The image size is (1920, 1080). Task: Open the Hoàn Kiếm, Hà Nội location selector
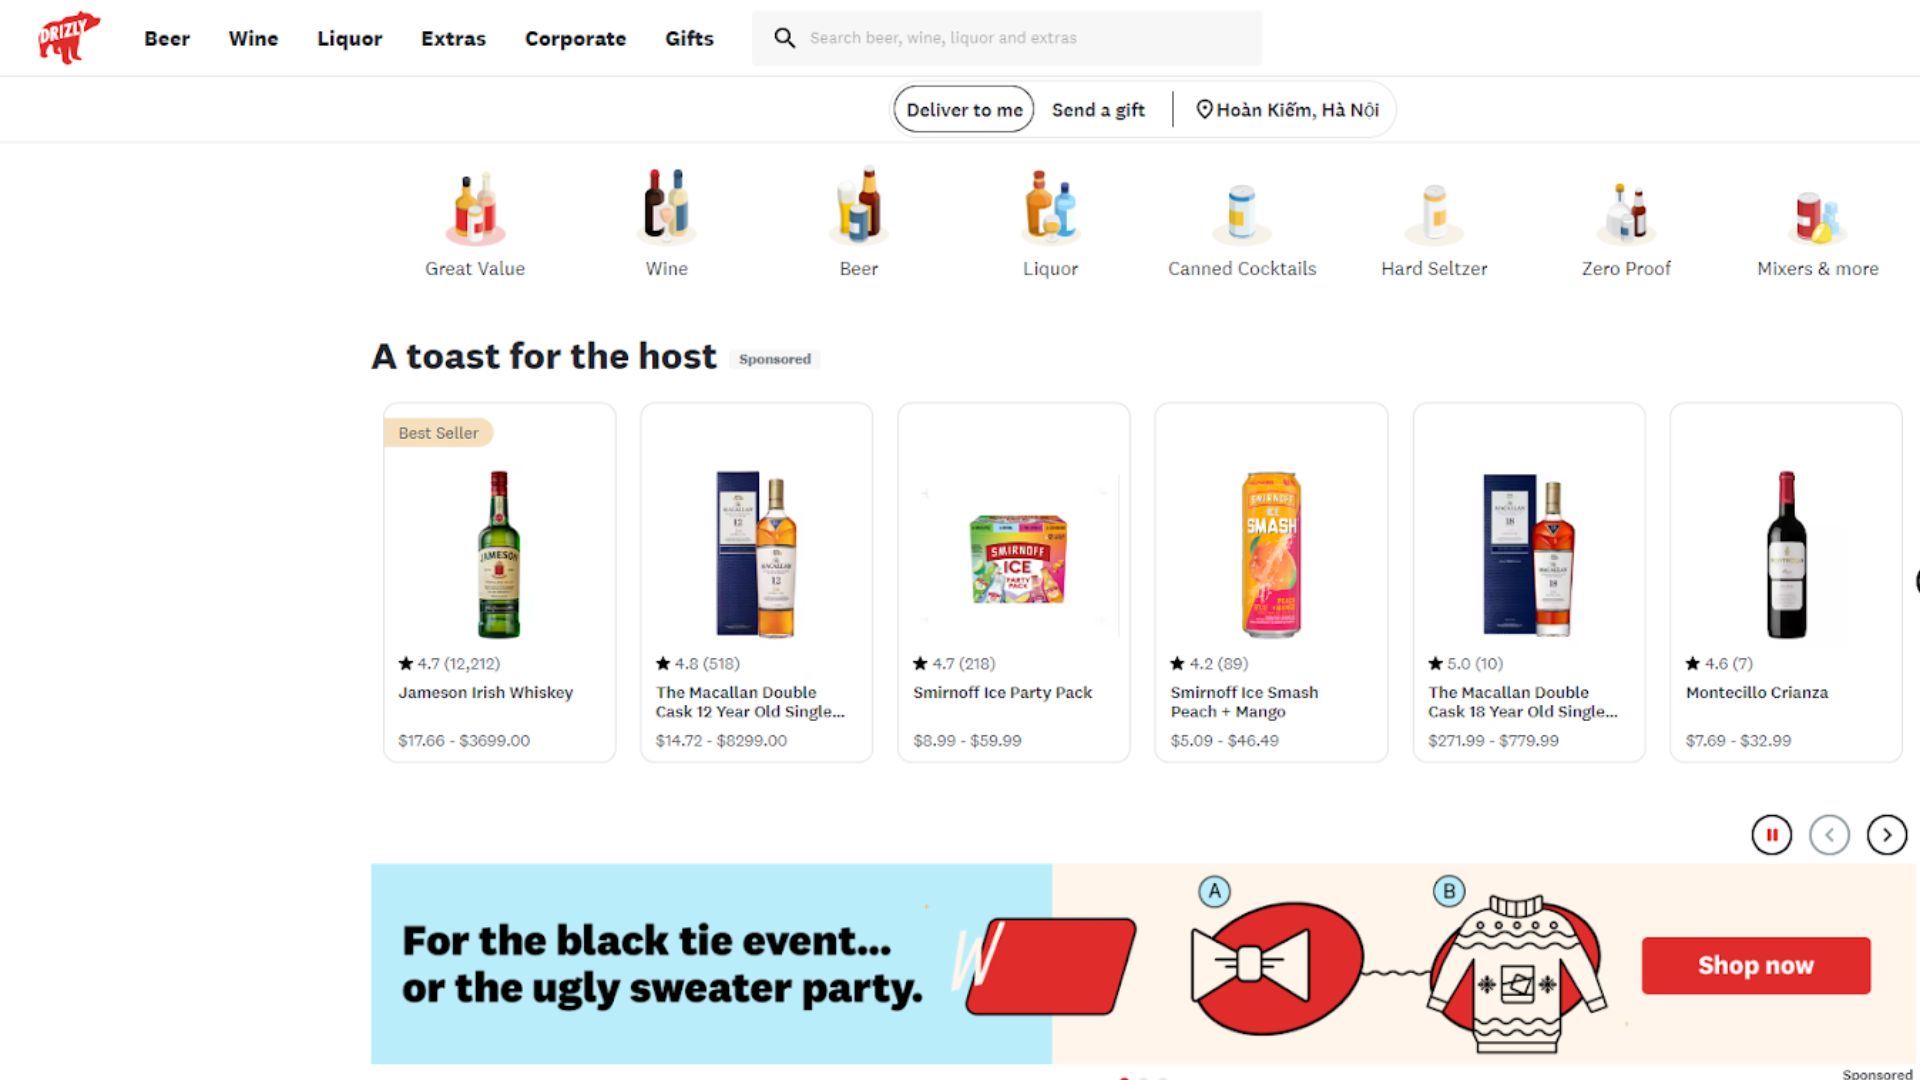[x=1287, y=110]
